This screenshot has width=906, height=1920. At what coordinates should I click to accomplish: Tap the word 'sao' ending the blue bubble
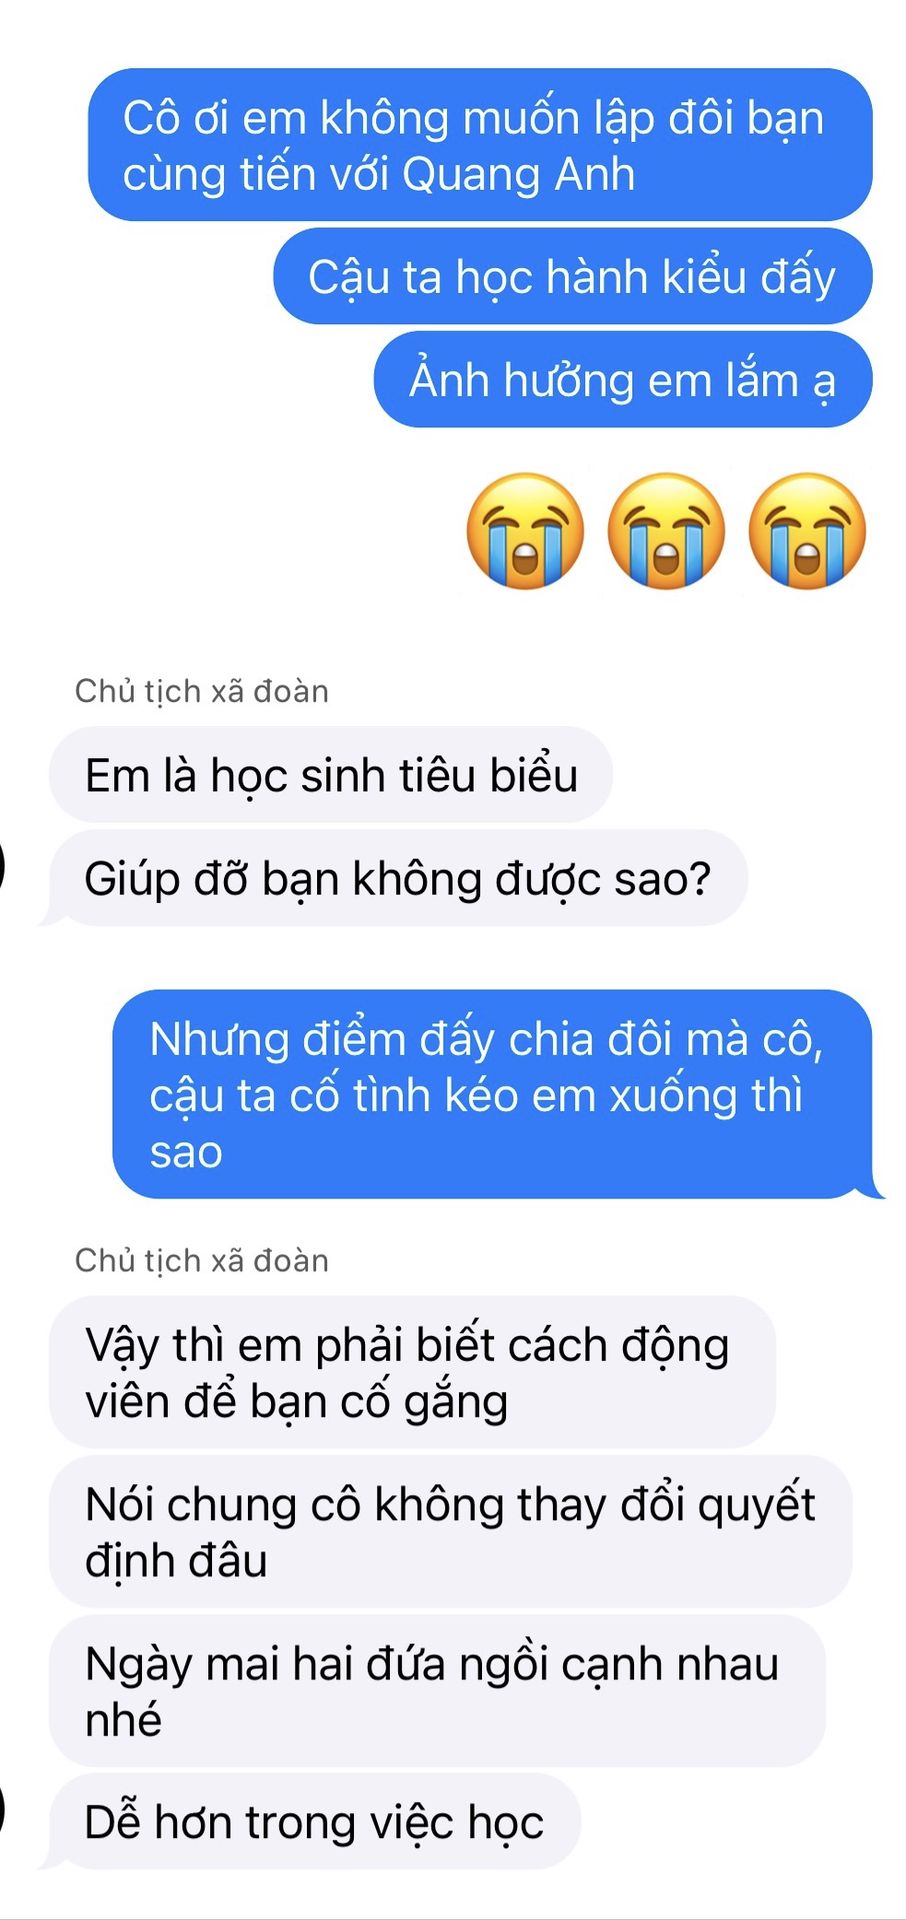tap(186, 1153)
